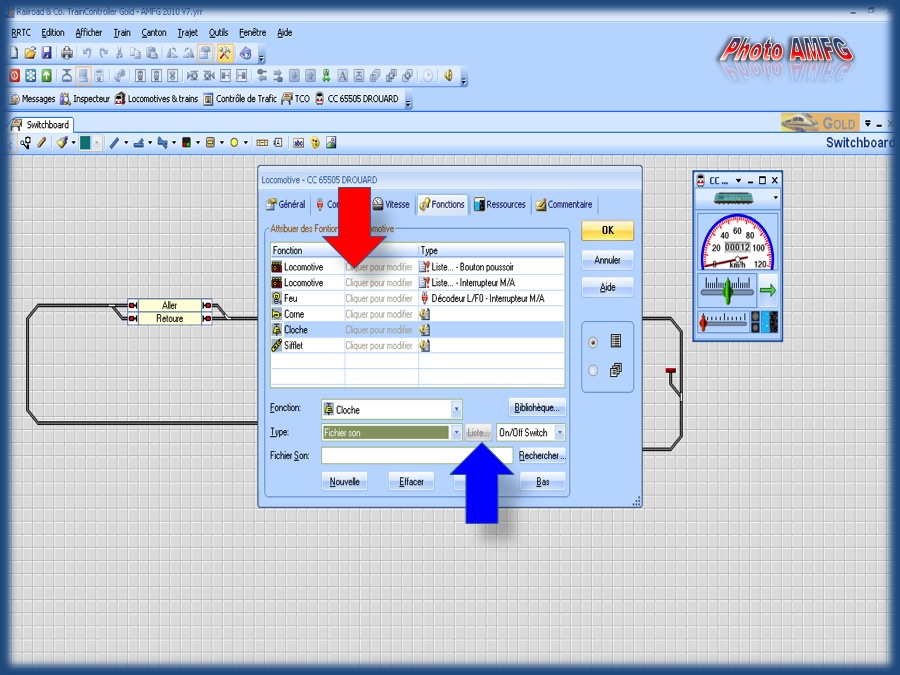Open the Contrôle de Trafic window
Viewport: 900px width, 675px height.
[x=240, y=99]
